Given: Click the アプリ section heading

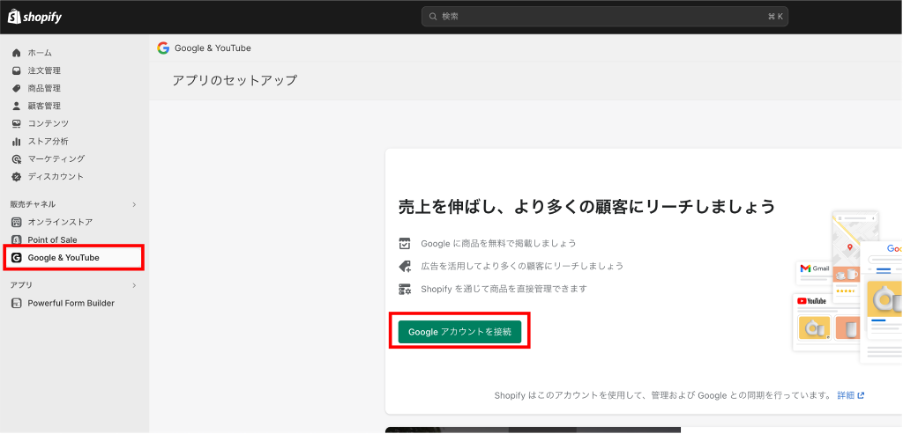Looking at the screenshot, I should pyautogui.click(x=21, y=285).
